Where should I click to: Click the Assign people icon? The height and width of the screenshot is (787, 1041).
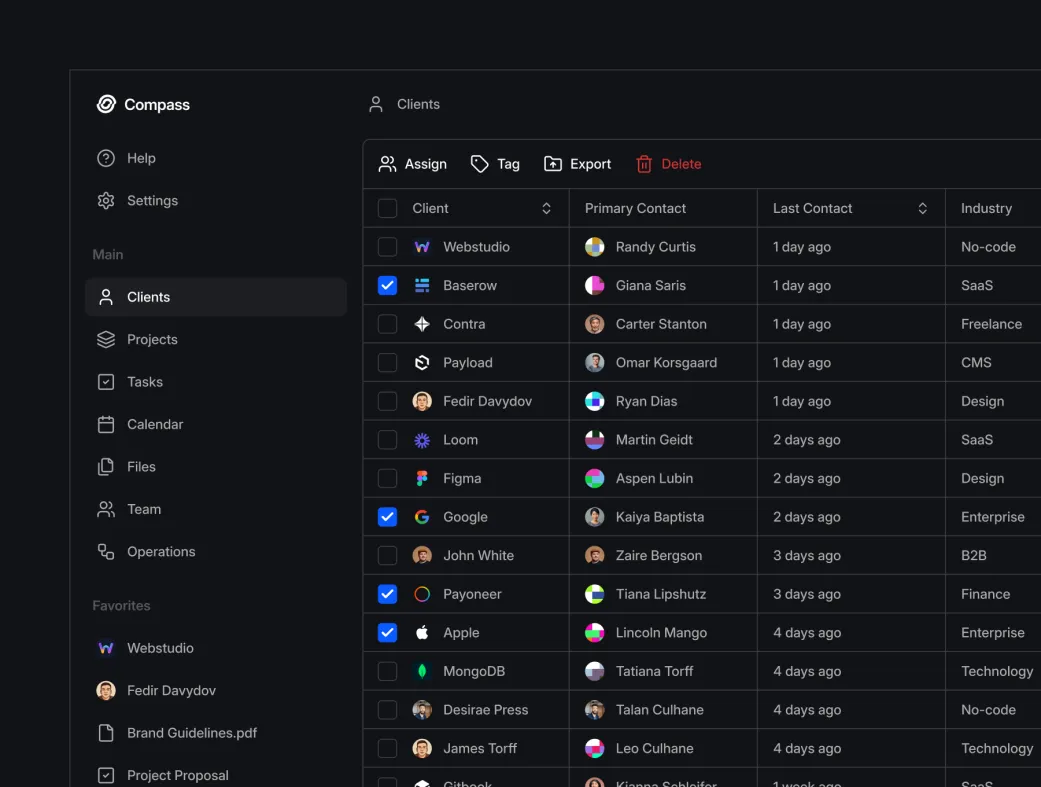(387, 164)
